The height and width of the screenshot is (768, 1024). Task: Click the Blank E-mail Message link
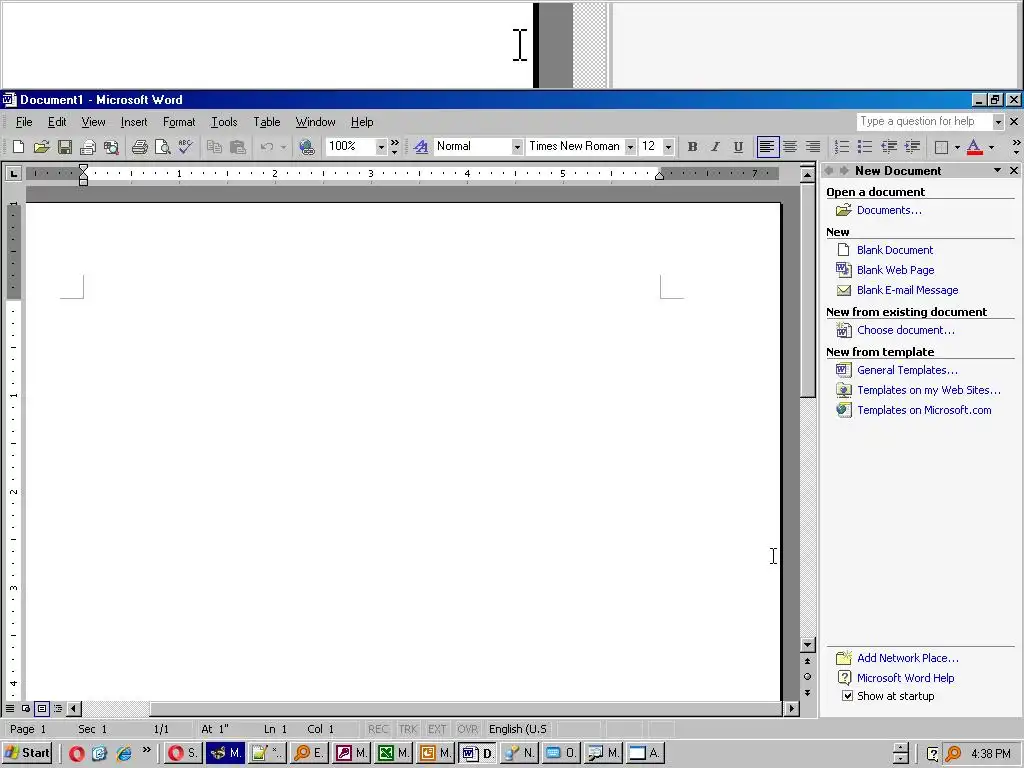click(x=908, y=290)
